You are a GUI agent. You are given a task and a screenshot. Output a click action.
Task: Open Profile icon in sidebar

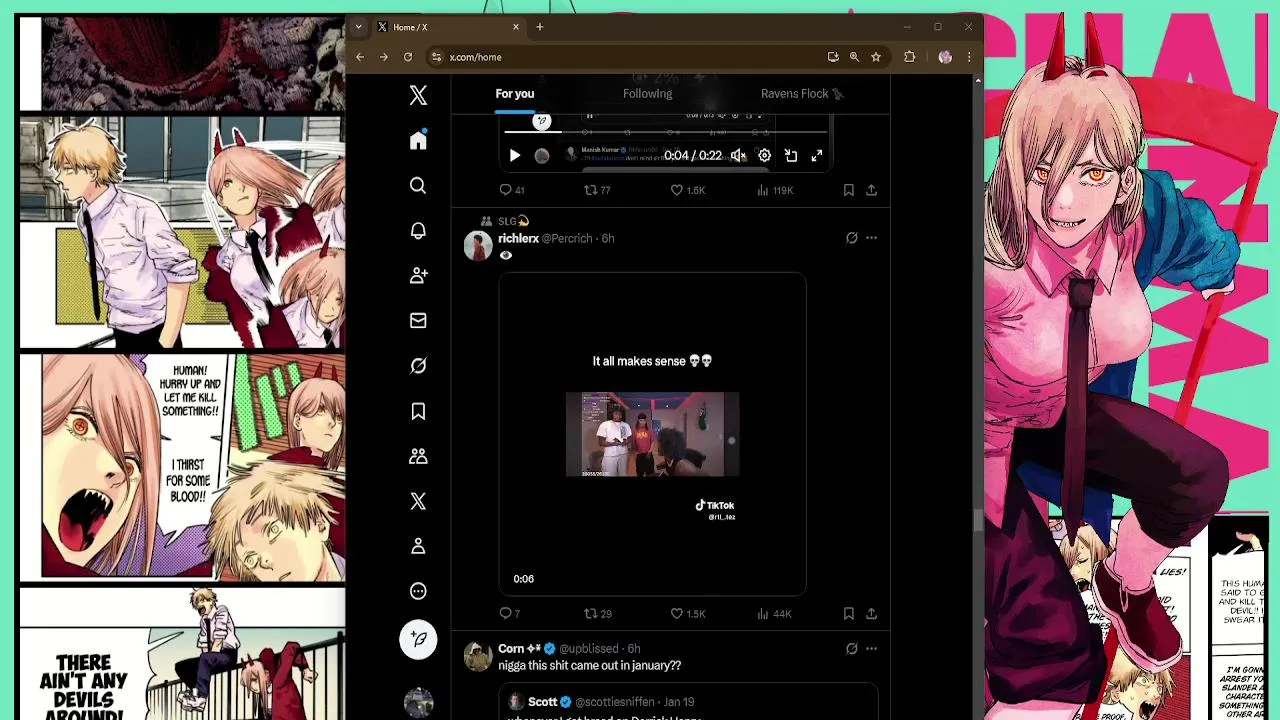[418, 546]
